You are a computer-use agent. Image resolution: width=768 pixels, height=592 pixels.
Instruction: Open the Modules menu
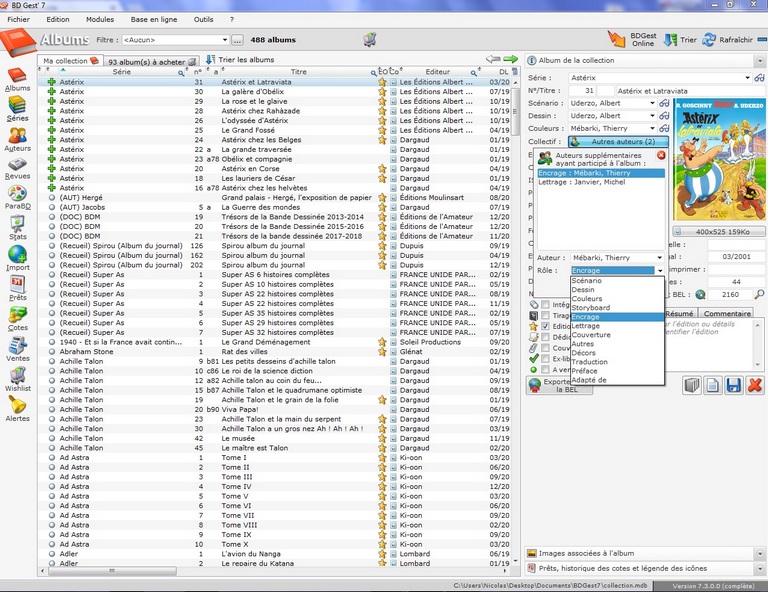pyautogui.click(x=100, y=19)
